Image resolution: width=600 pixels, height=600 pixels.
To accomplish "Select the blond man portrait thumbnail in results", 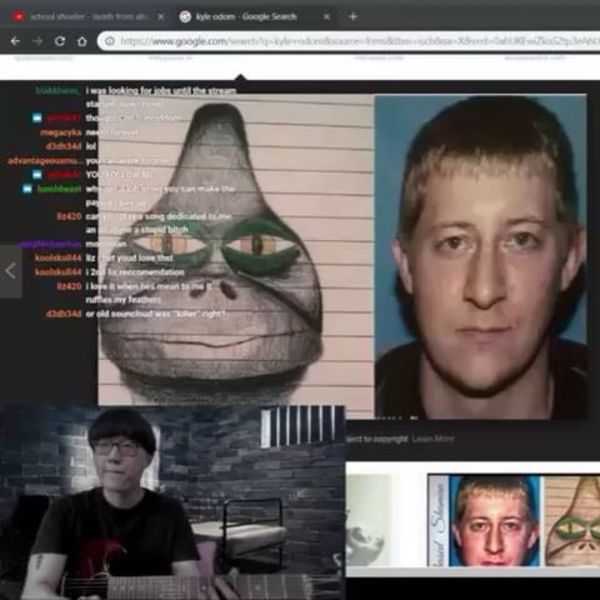I will coord(494,521).
